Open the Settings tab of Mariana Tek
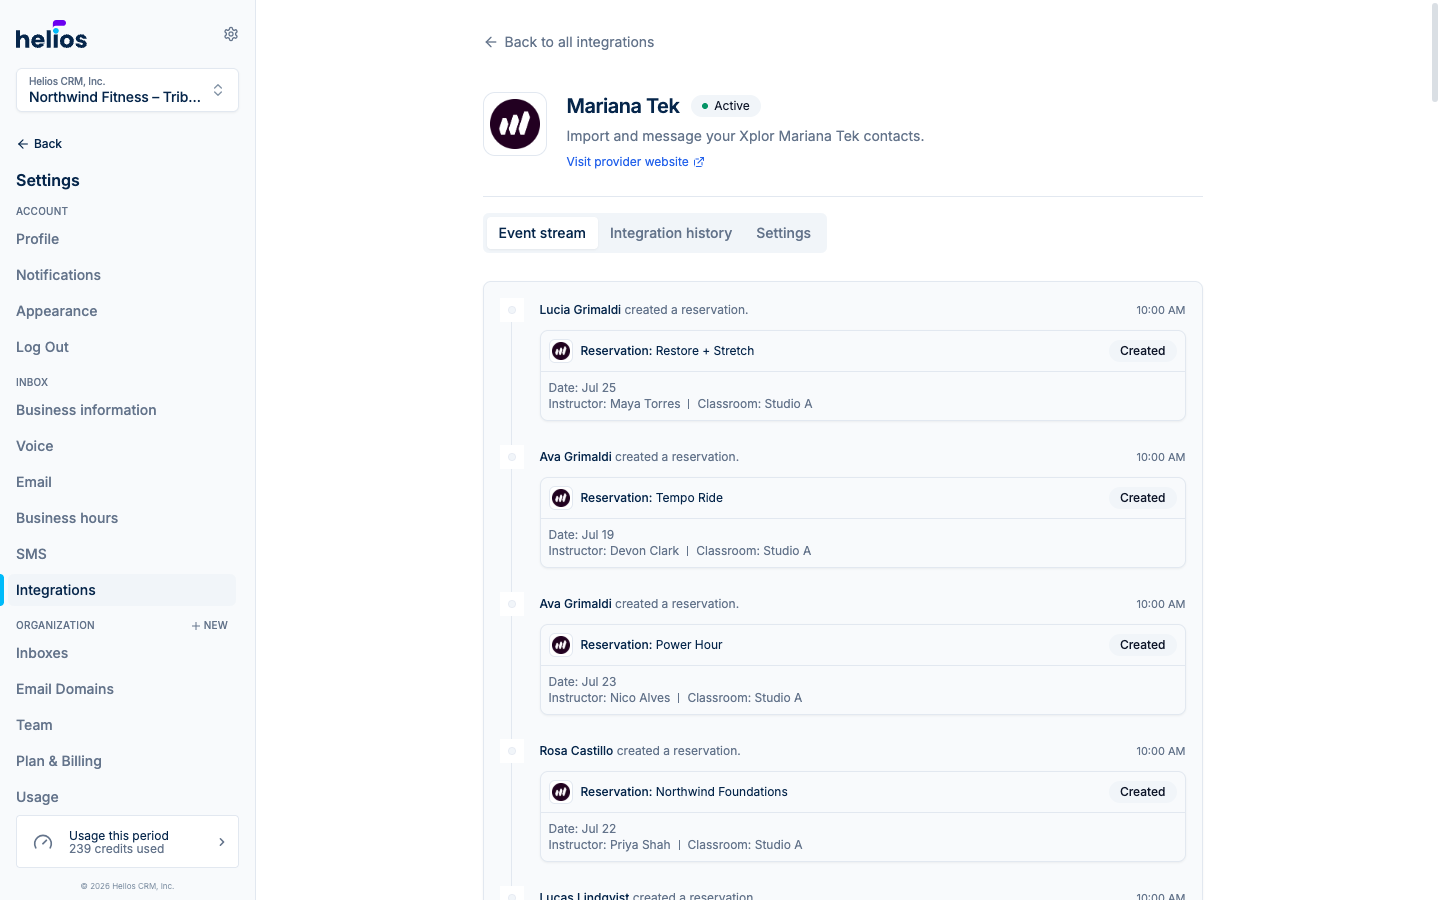1440x900 pixels. pyautogui.click(x=783, y=233)
